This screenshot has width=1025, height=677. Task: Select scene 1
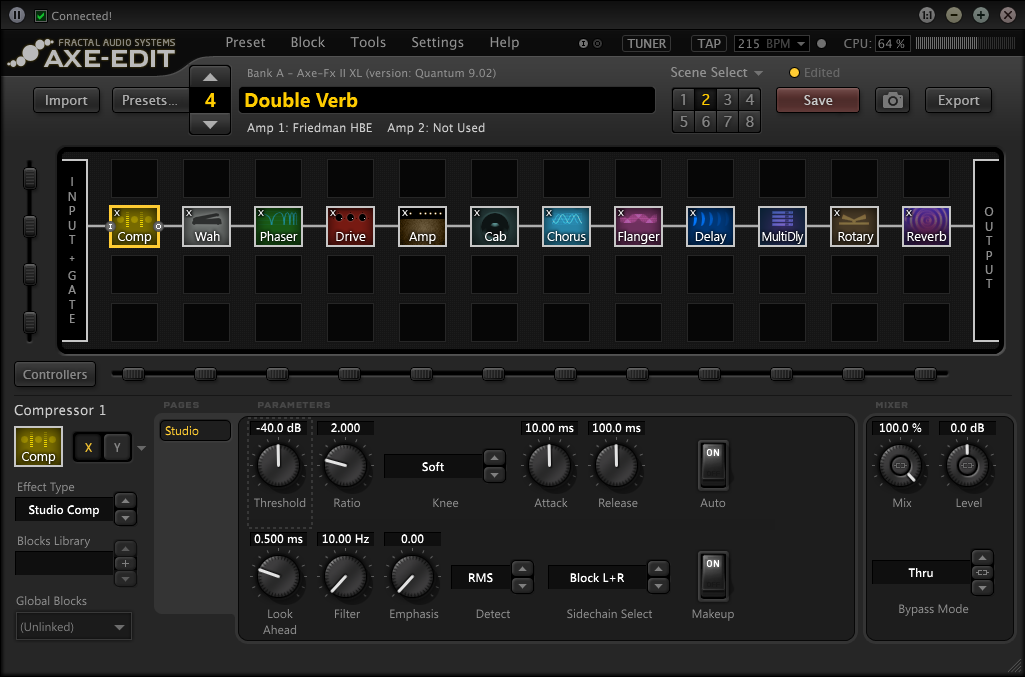tap(683, 99)
